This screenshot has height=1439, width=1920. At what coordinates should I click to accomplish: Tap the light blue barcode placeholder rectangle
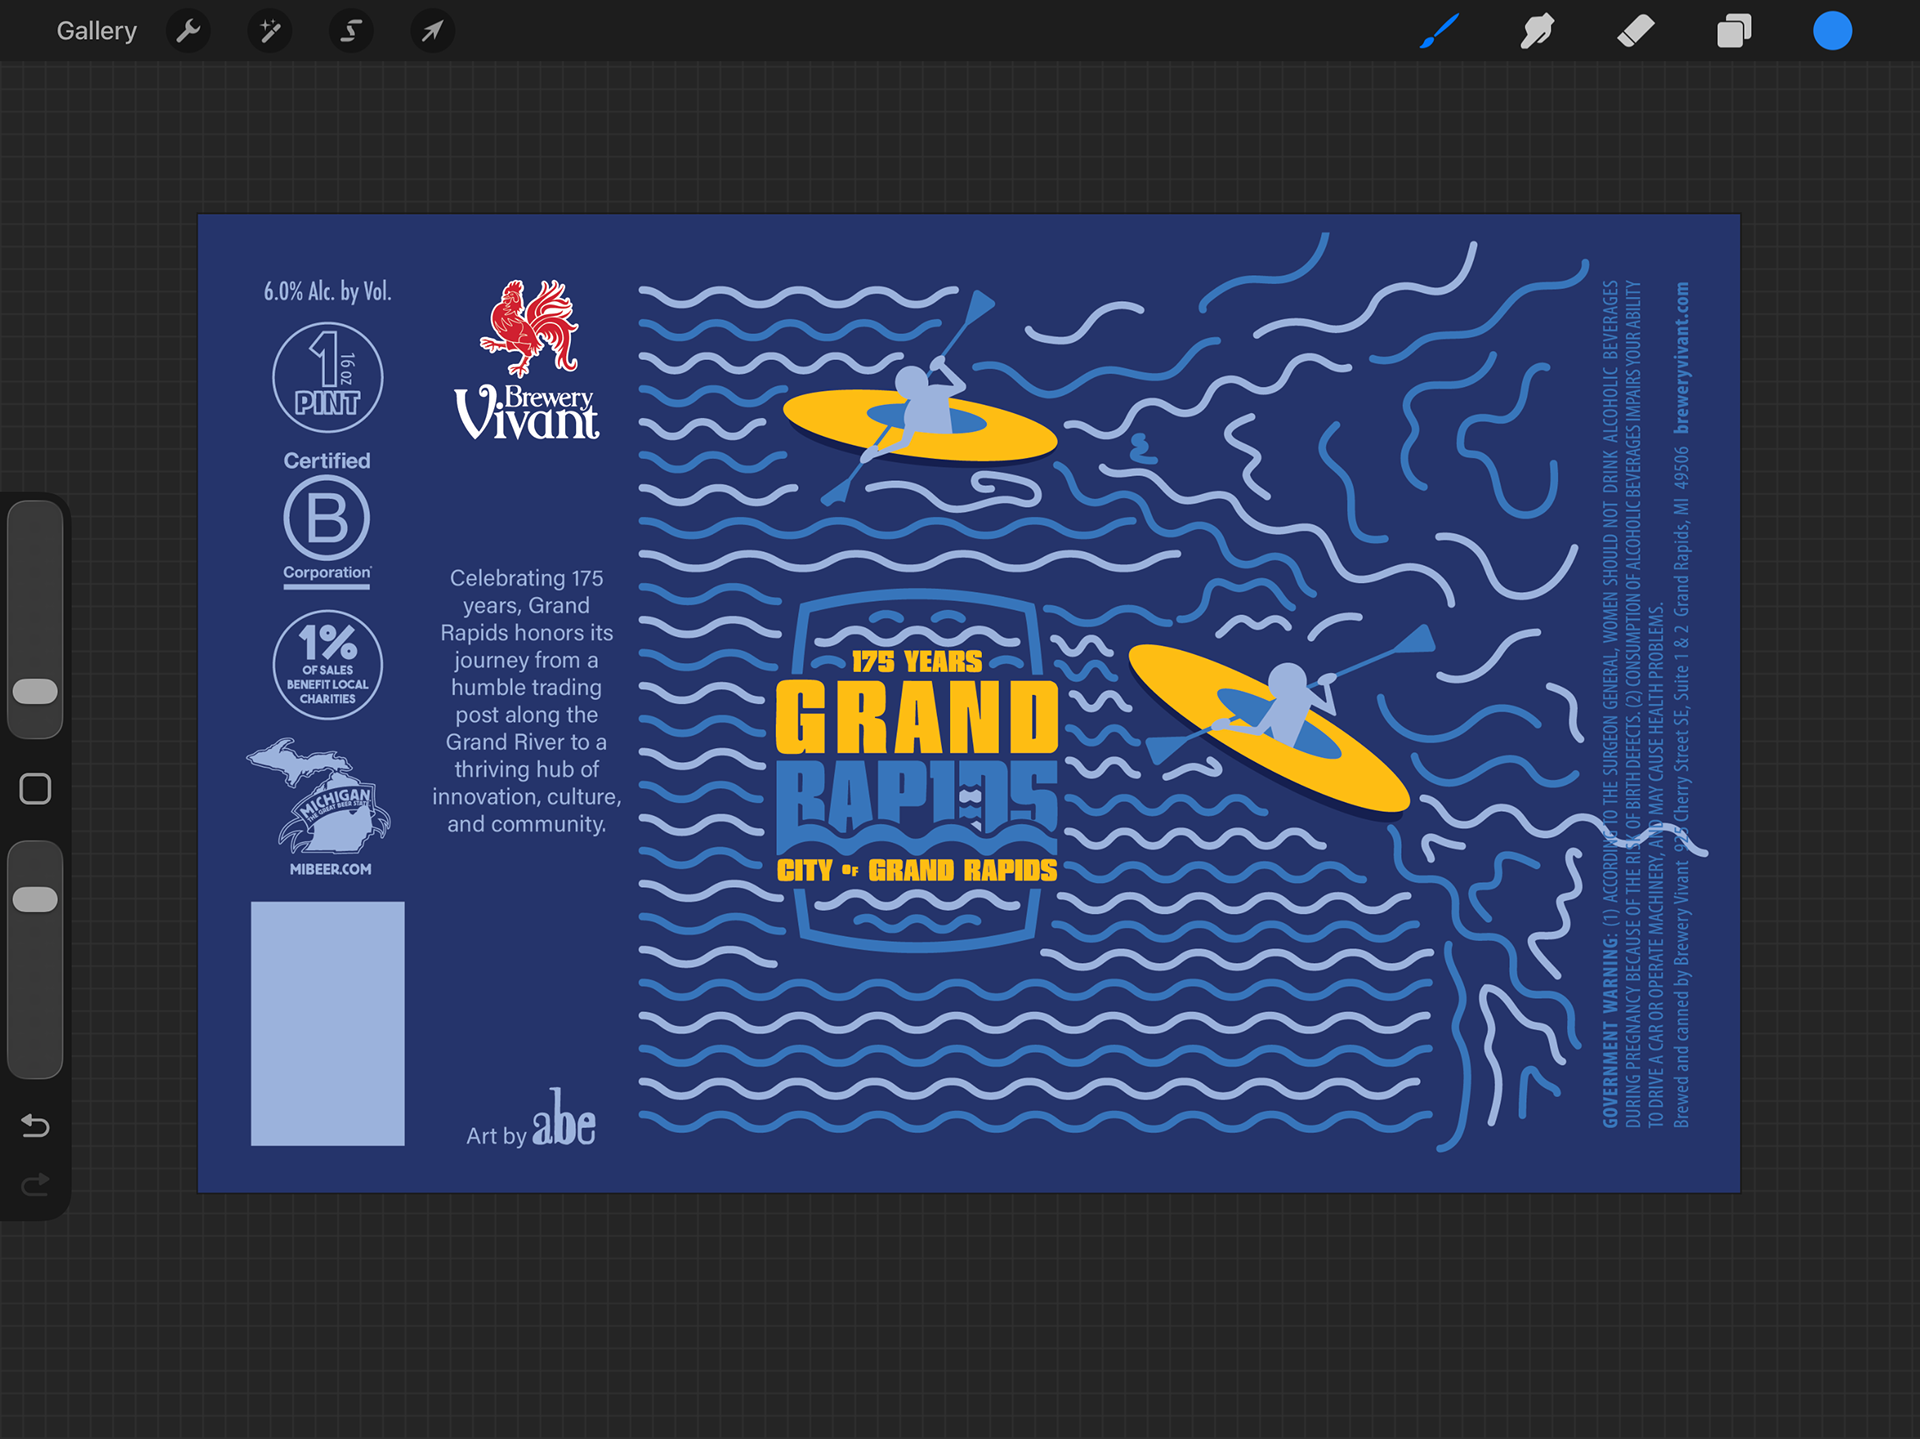pos(327,1023)
